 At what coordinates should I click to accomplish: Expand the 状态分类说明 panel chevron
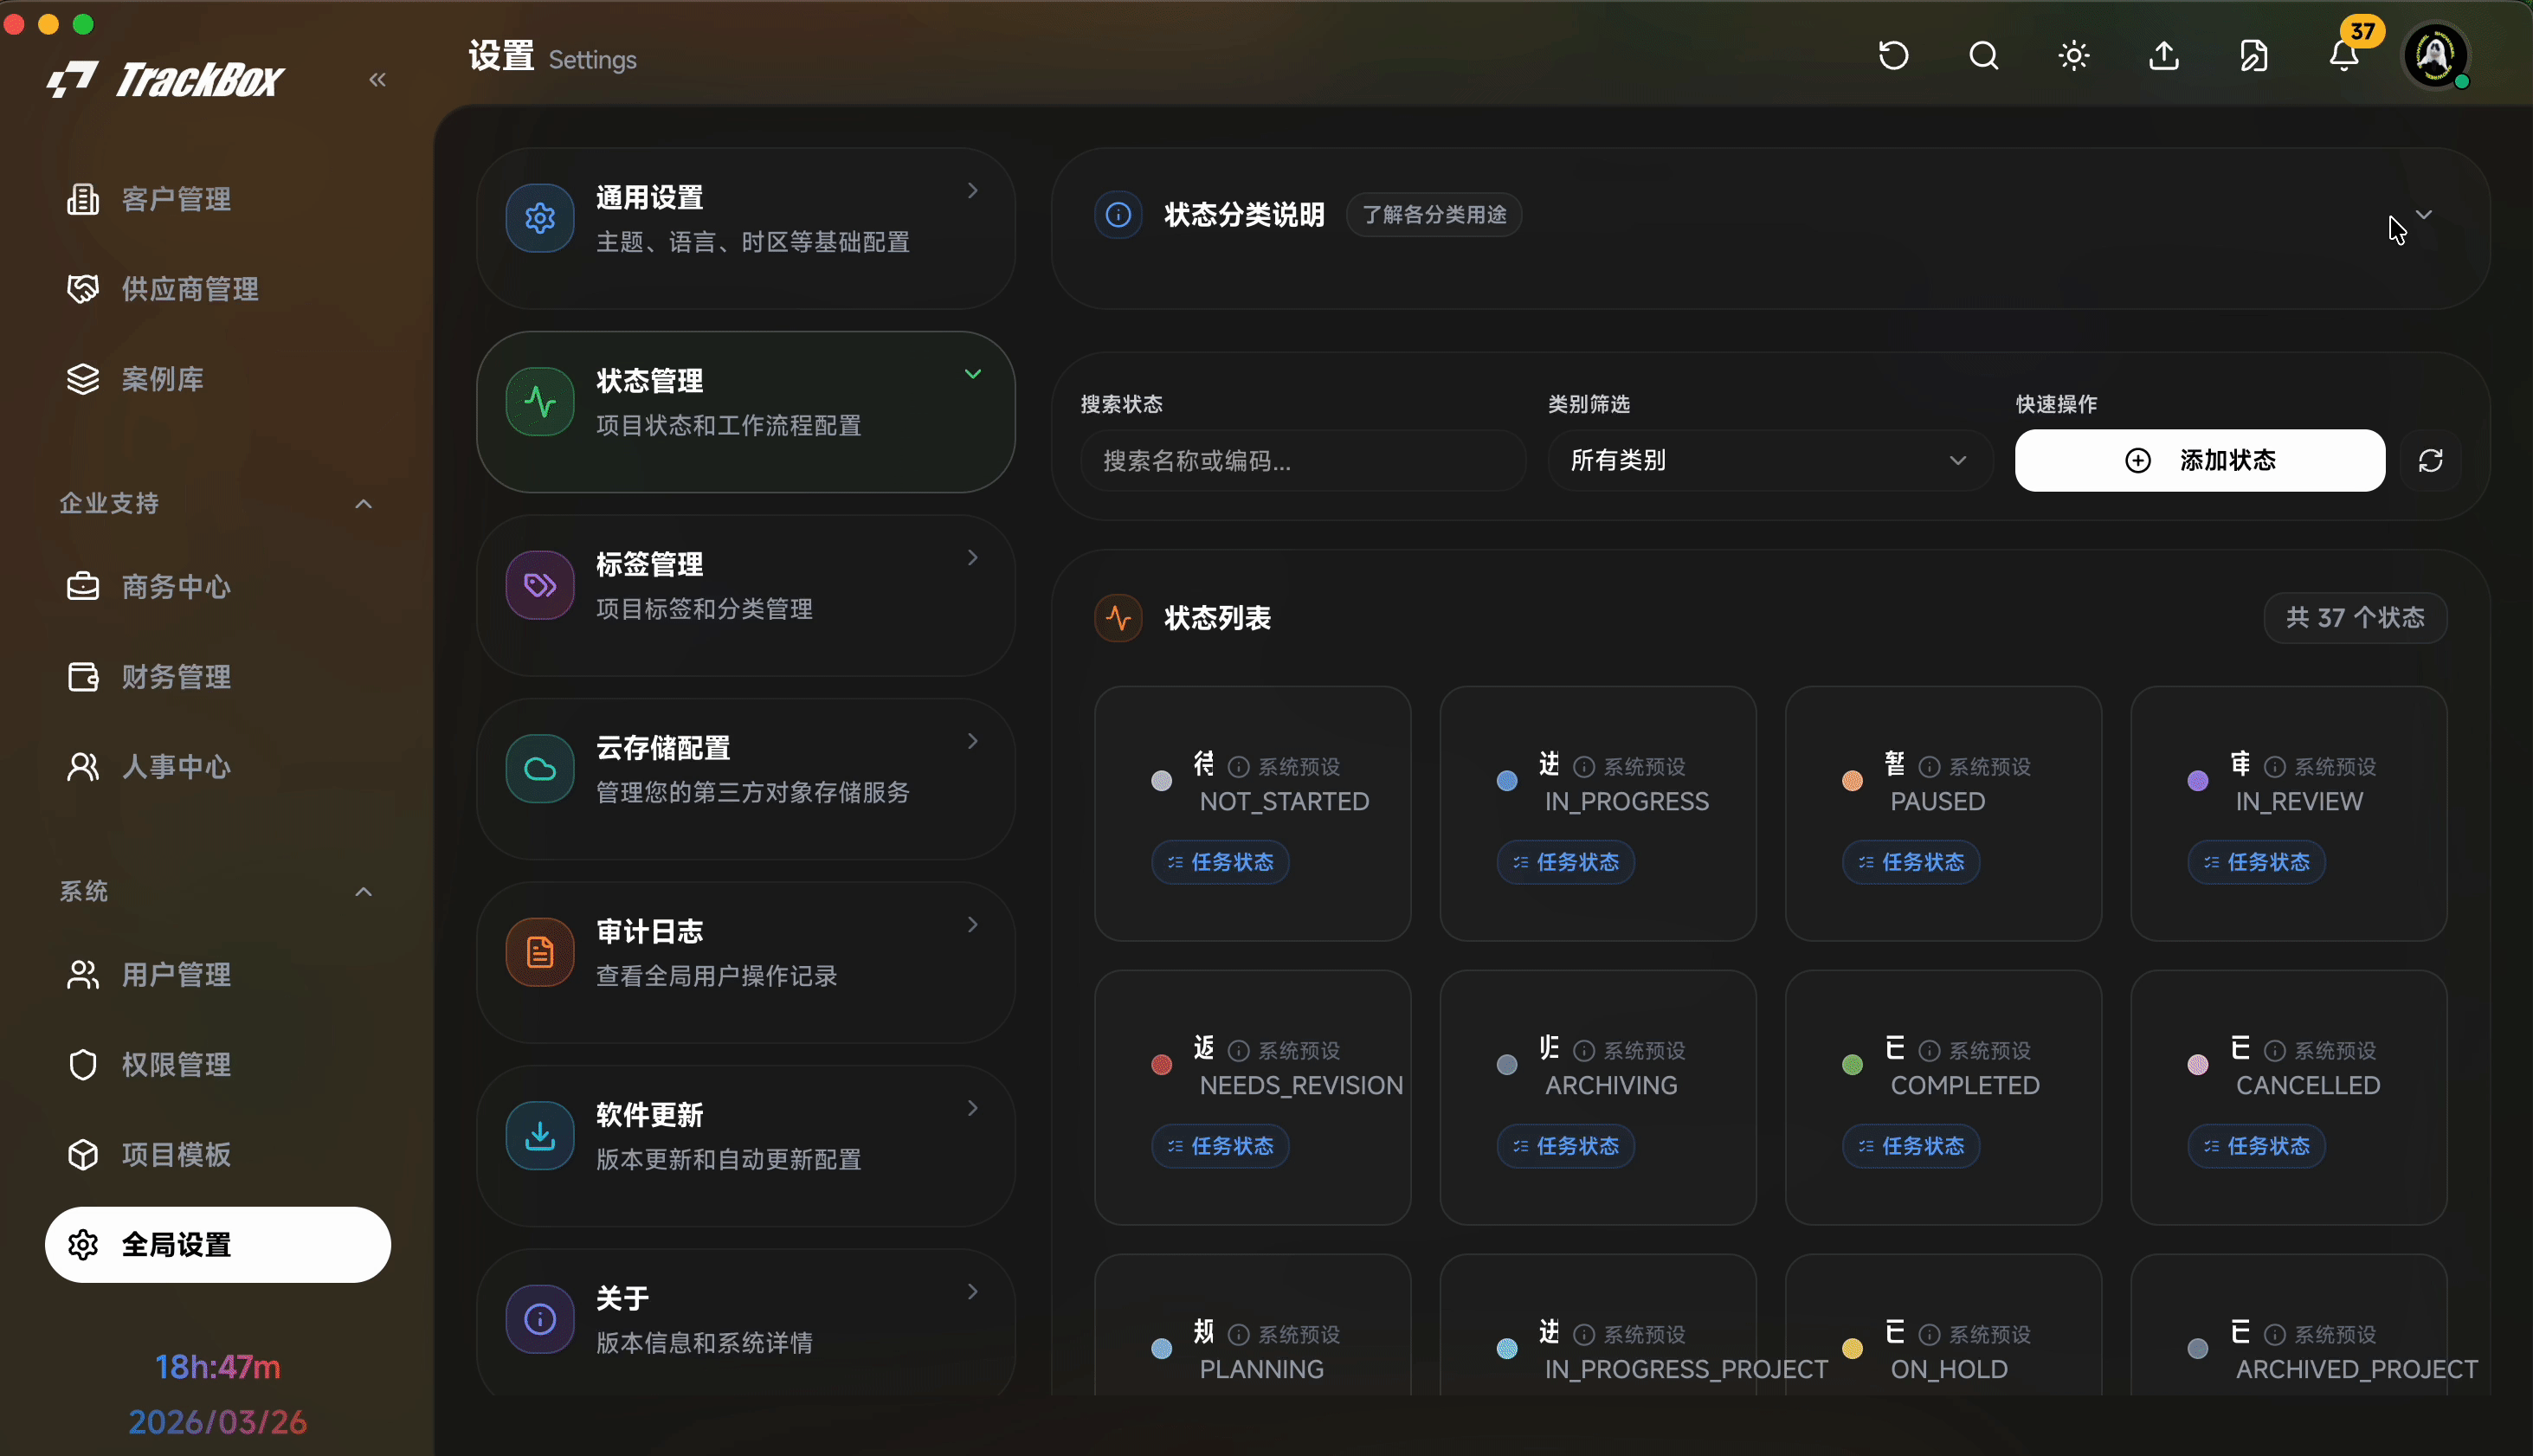(2424, 214)
